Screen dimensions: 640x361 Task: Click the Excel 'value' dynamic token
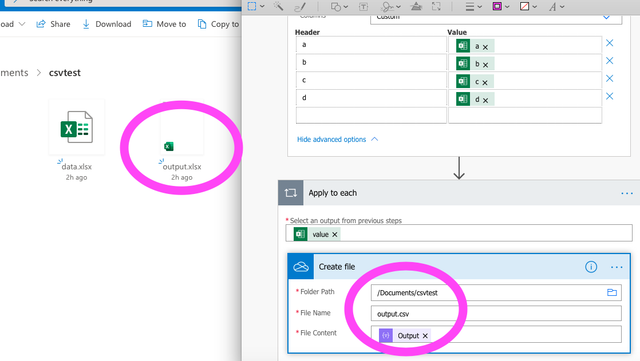pyautogui.click(x=316, y=234)
